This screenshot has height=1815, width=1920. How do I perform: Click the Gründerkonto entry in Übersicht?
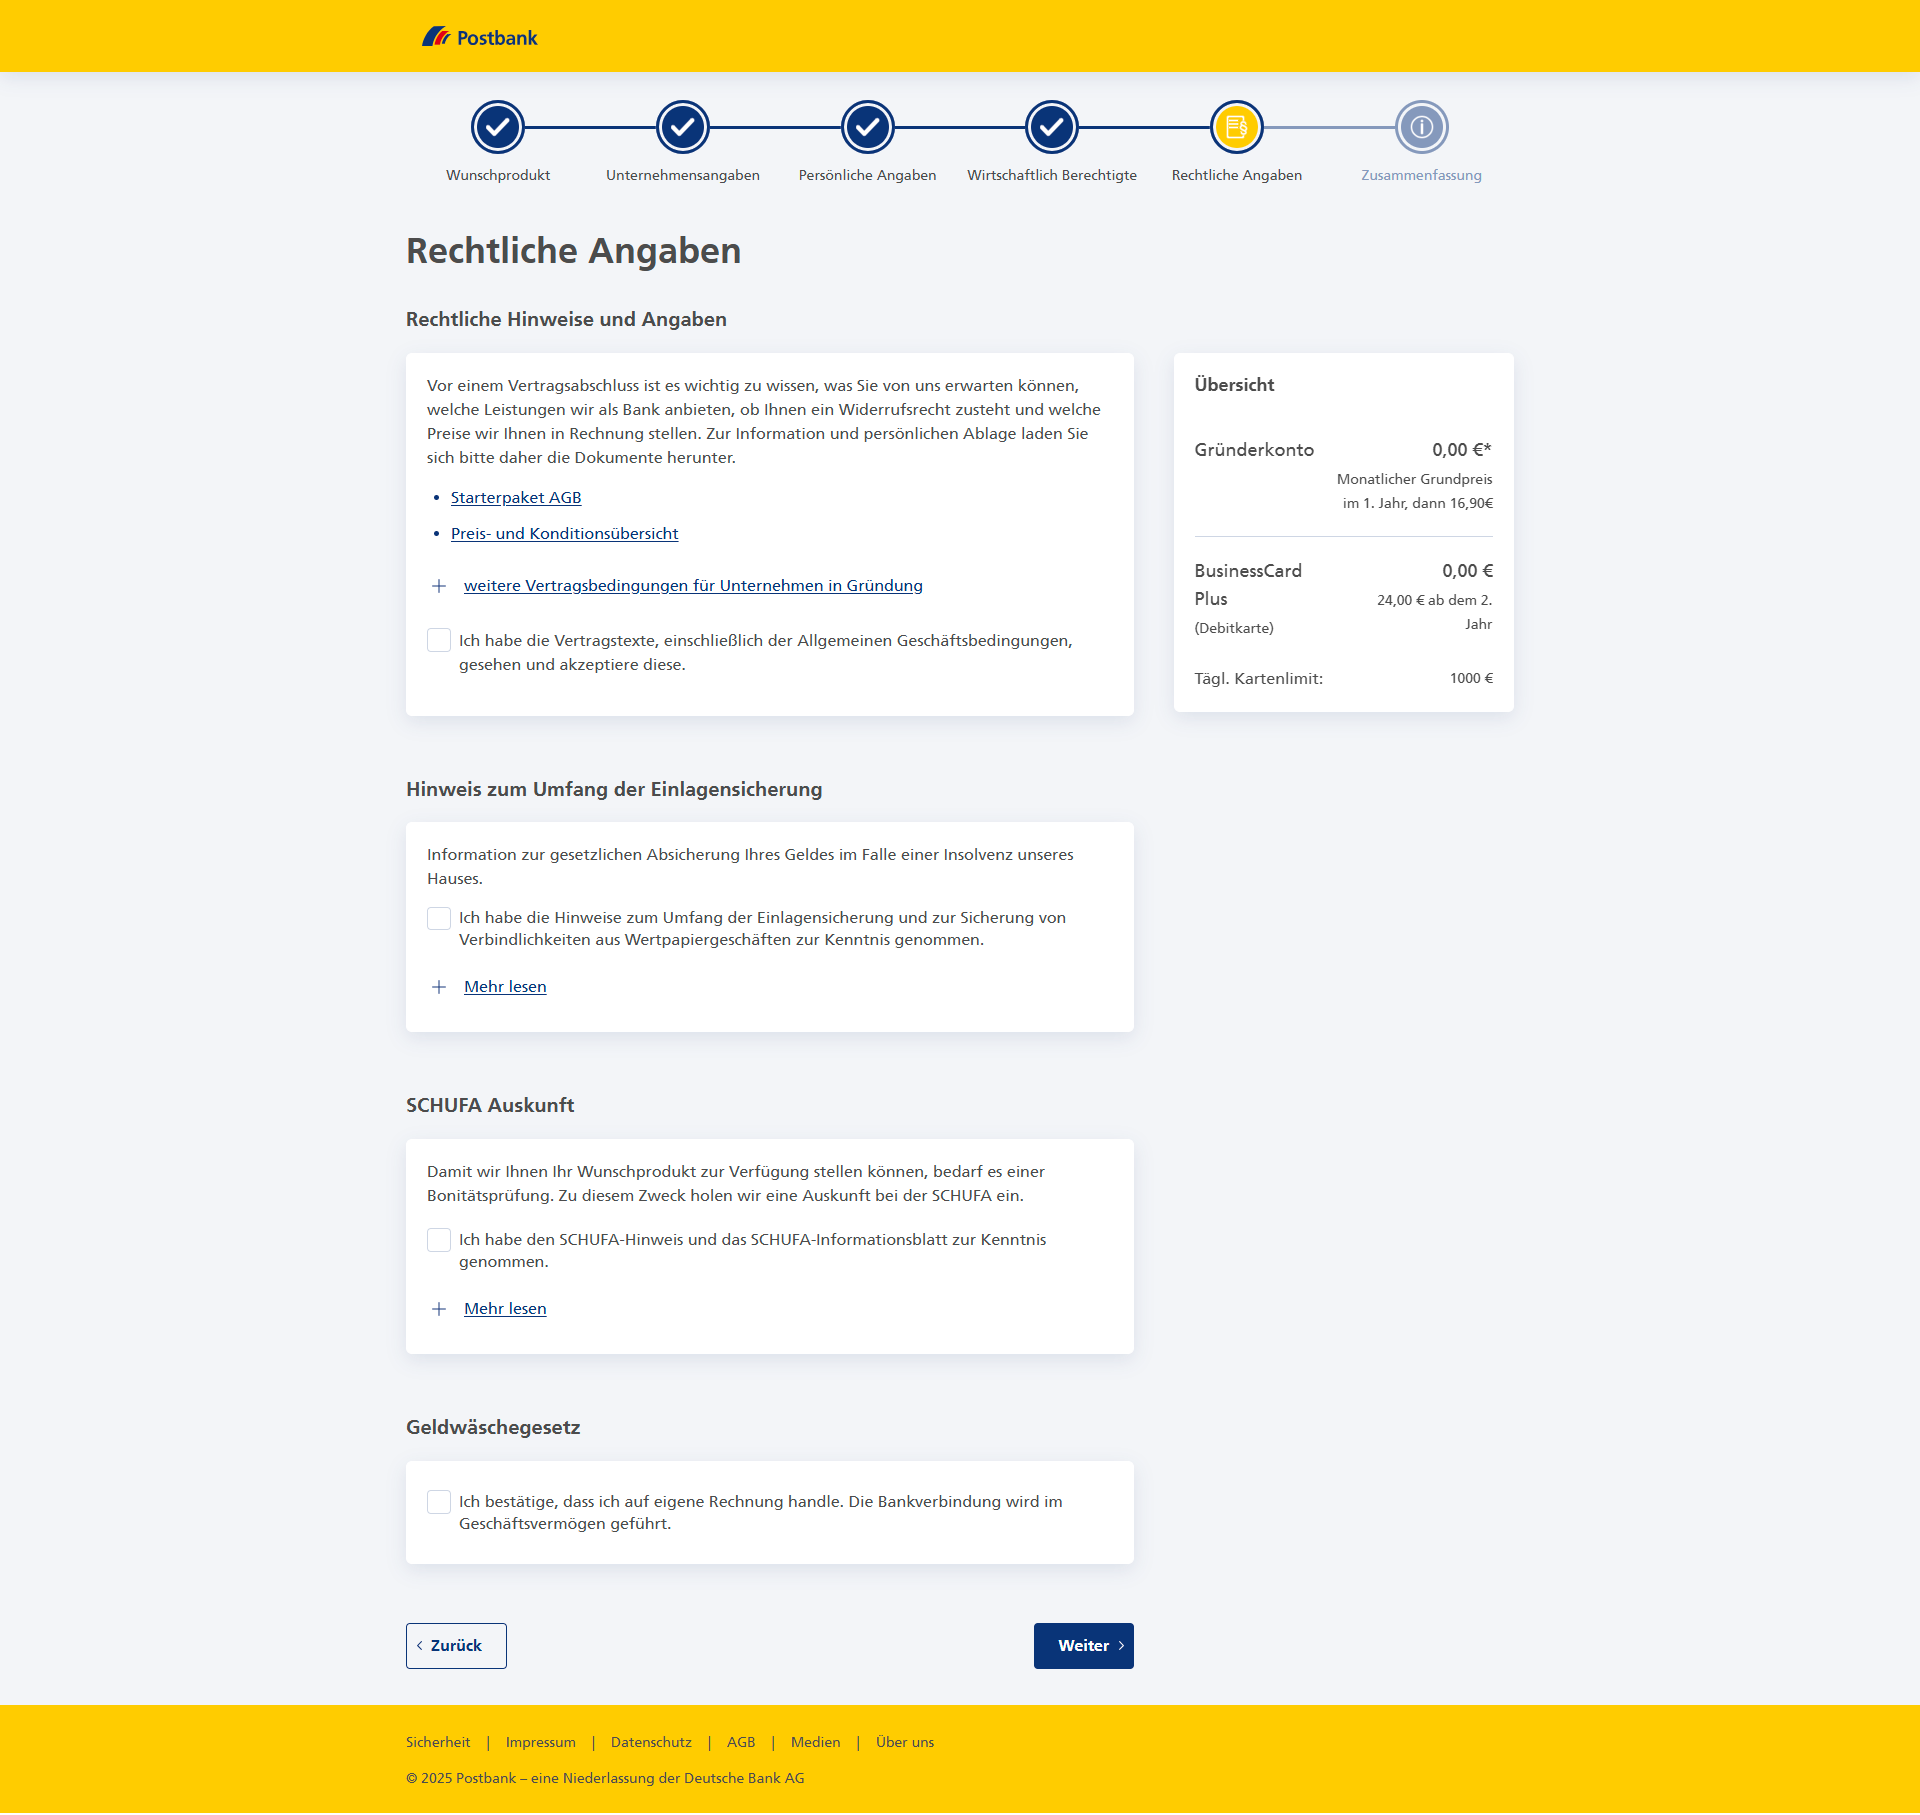click(1254, 450)
